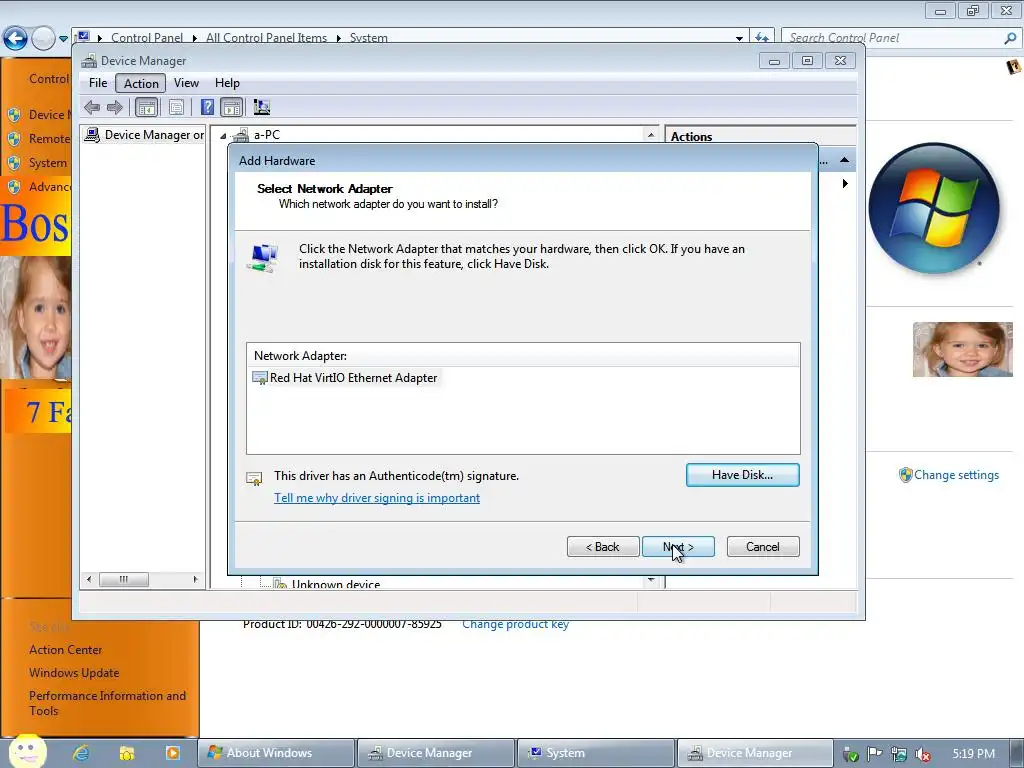The image size is (1024, 768).
Task: Click the muted volume tray icon
Action: click(x=923, y=754)
